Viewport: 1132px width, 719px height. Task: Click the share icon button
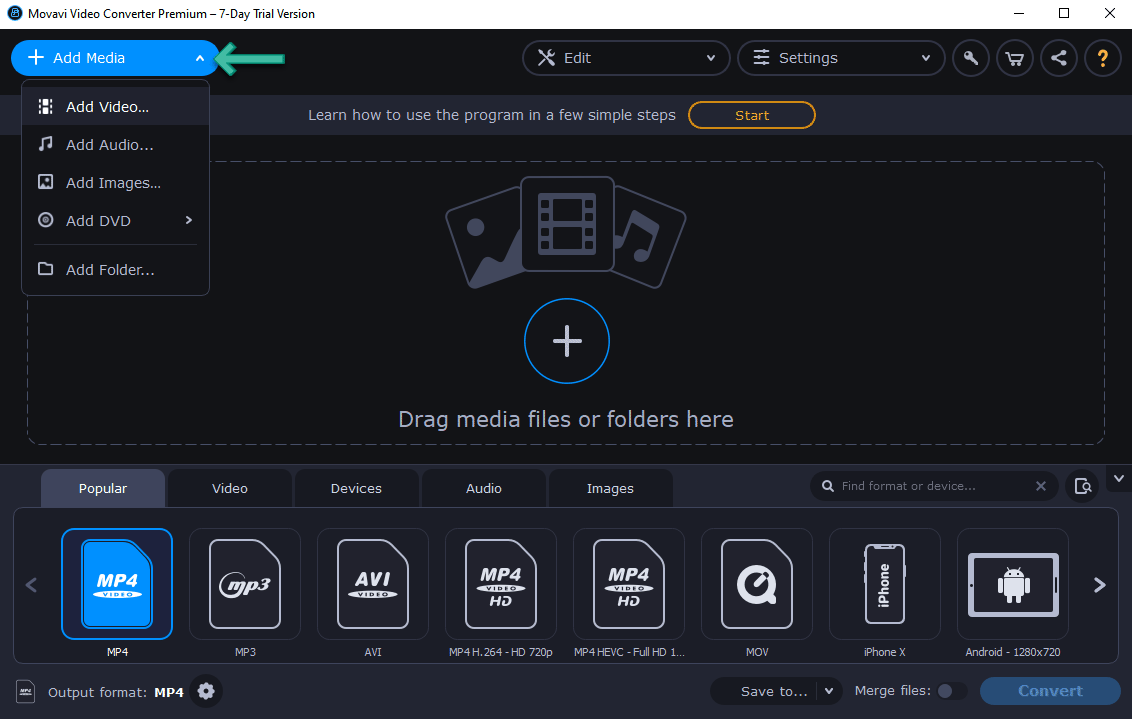tap(1058, 58)
